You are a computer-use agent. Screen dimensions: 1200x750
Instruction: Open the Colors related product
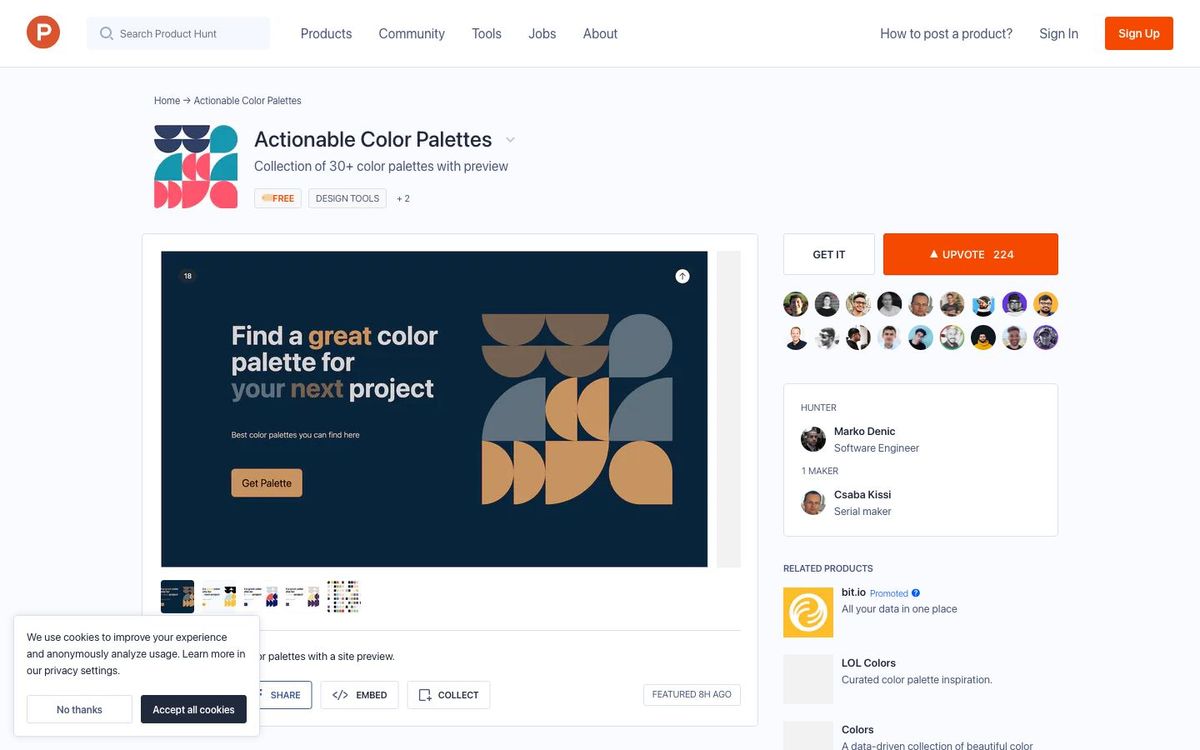(x=858, y=730)
